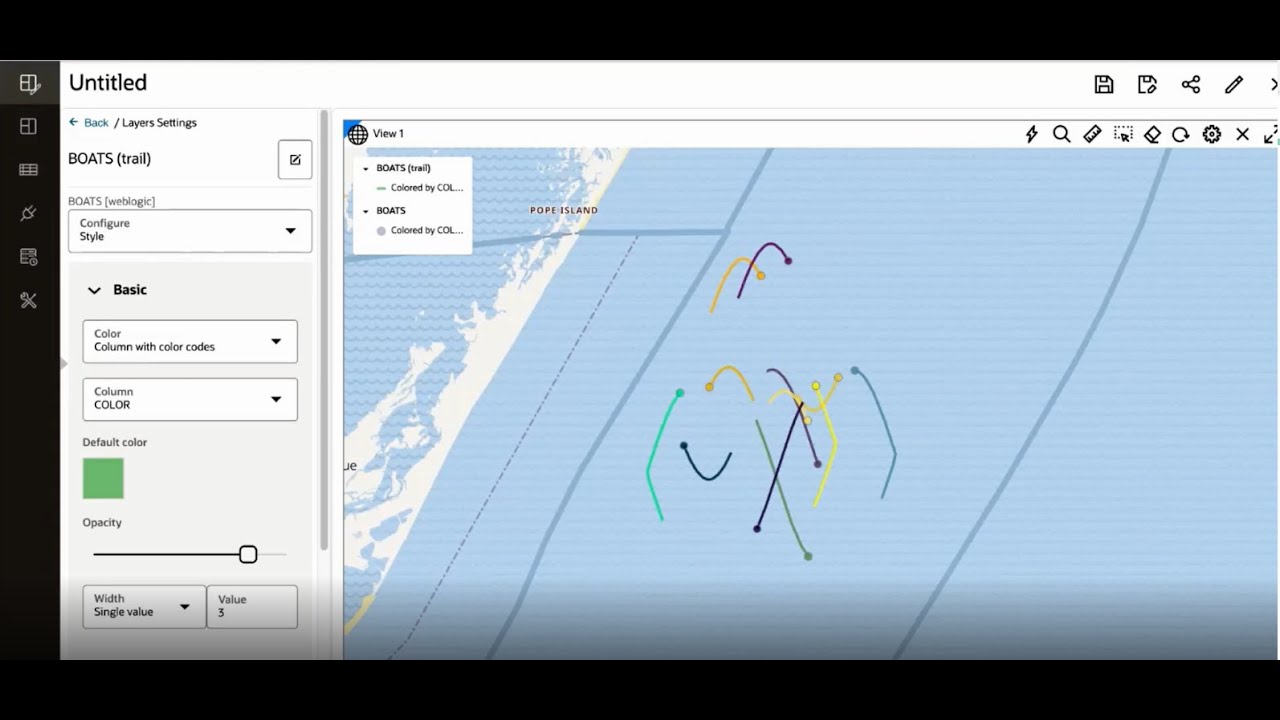Viewport: 1280px width, 720px height.
Task: Open the Column COLOR dropdown
Action: (x=190, y=399)
